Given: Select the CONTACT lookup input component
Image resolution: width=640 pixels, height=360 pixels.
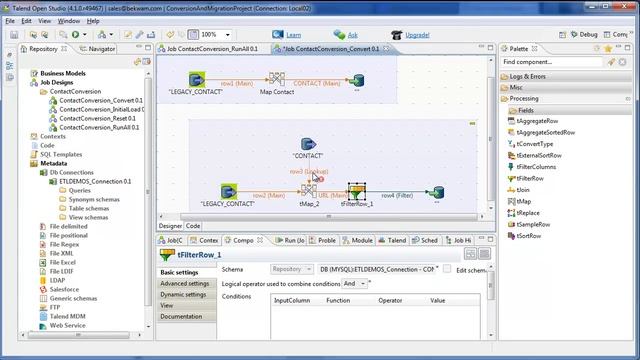Looking at the screenshot, I should pyautogui.click(x=308, y=144).
